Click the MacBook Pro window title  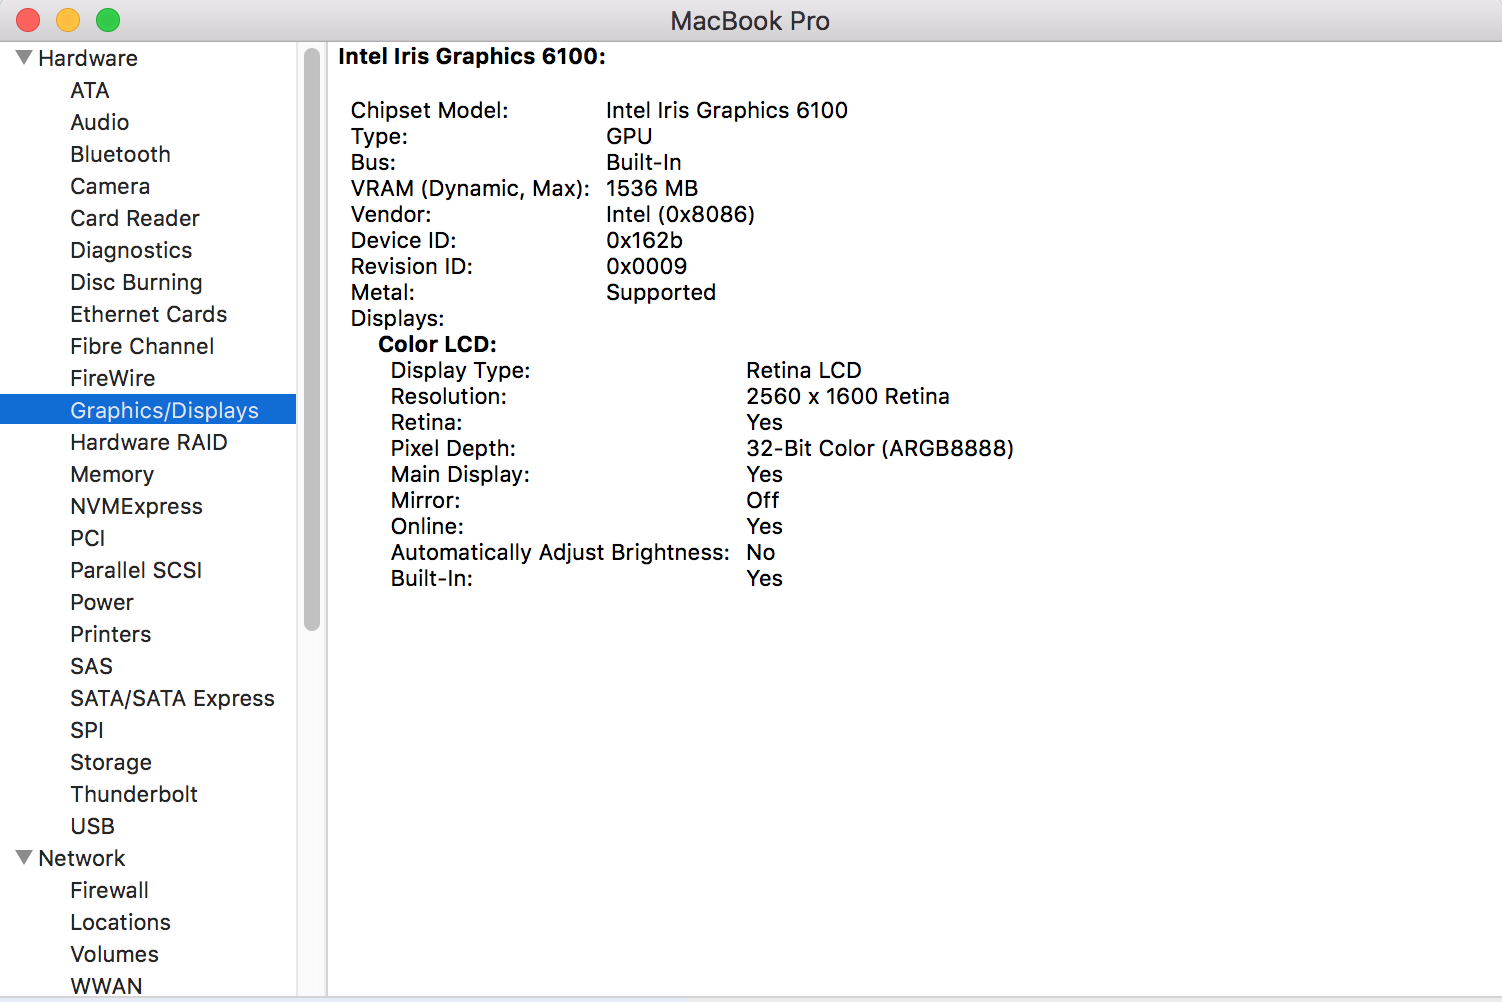pos(750,21)
